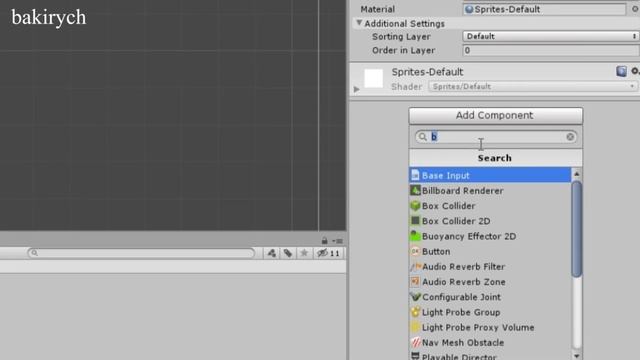Add the Configurable Joint component

click(x=490, y=297)
